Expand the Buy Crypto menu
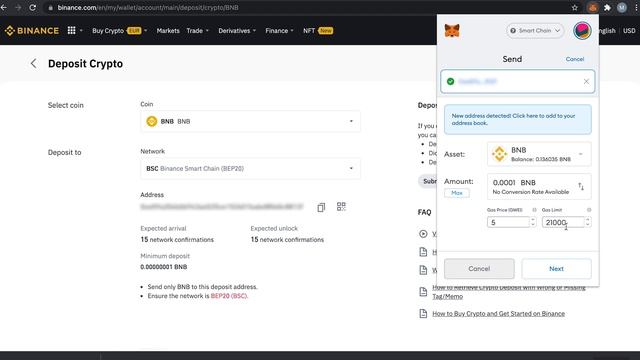The width and height of the screenshot is (640, 360). point(119,31)
